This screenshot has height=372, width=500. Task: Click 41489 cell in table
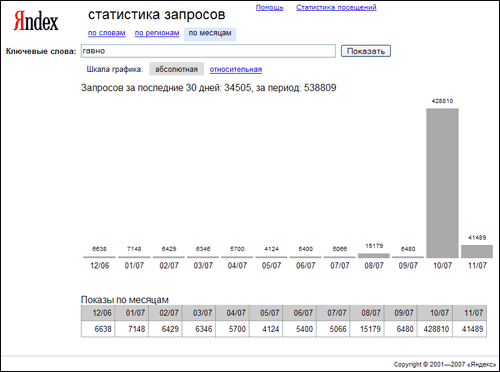click(469, 329)
